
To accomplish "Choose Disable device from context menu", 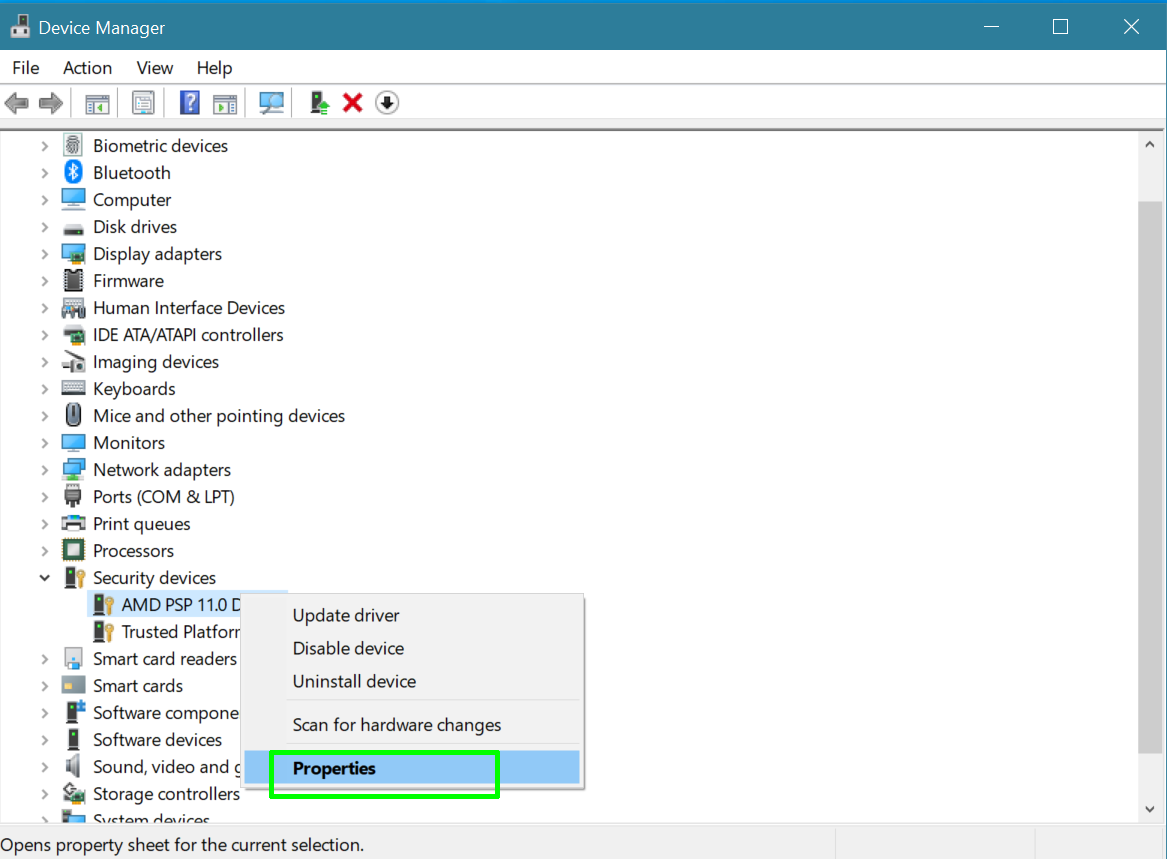I will click(412, 648).
